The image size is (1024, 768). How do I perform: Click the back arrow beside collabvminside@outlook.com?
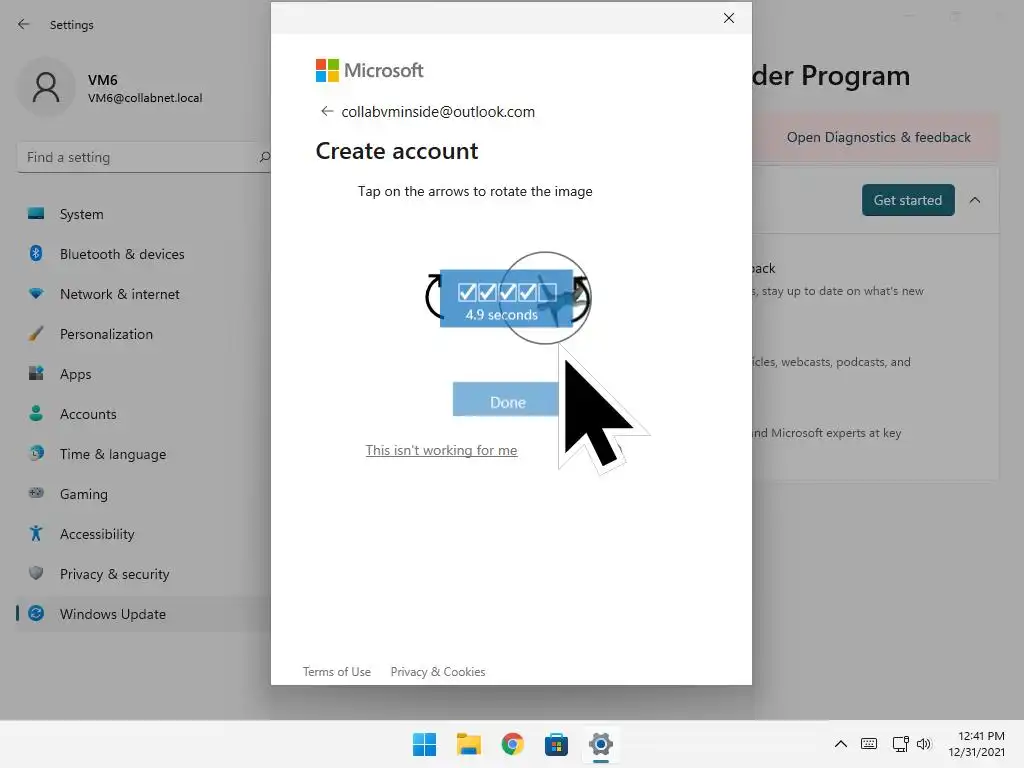click(x=327, y=112)
